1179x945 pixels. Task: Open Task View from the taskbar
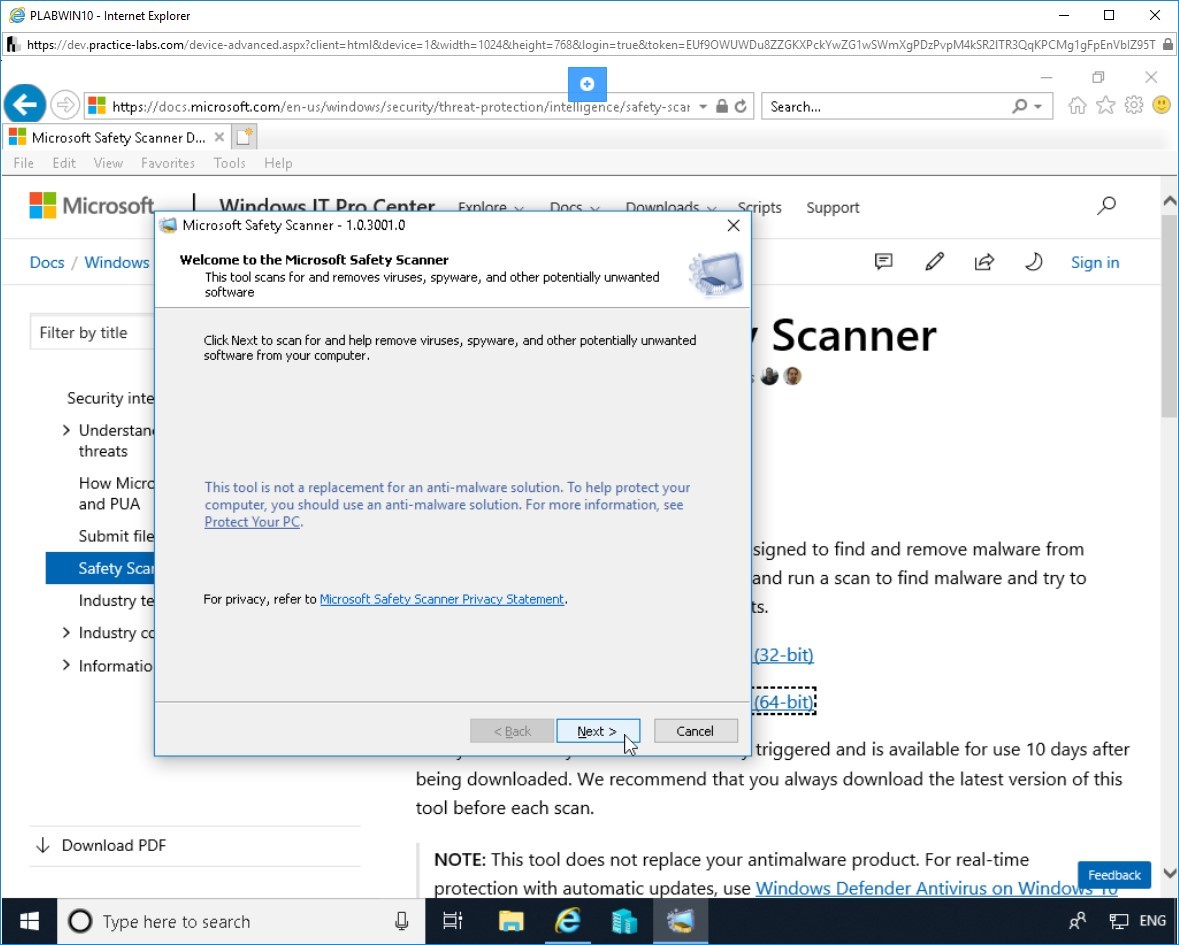click(x=453, y=921)
